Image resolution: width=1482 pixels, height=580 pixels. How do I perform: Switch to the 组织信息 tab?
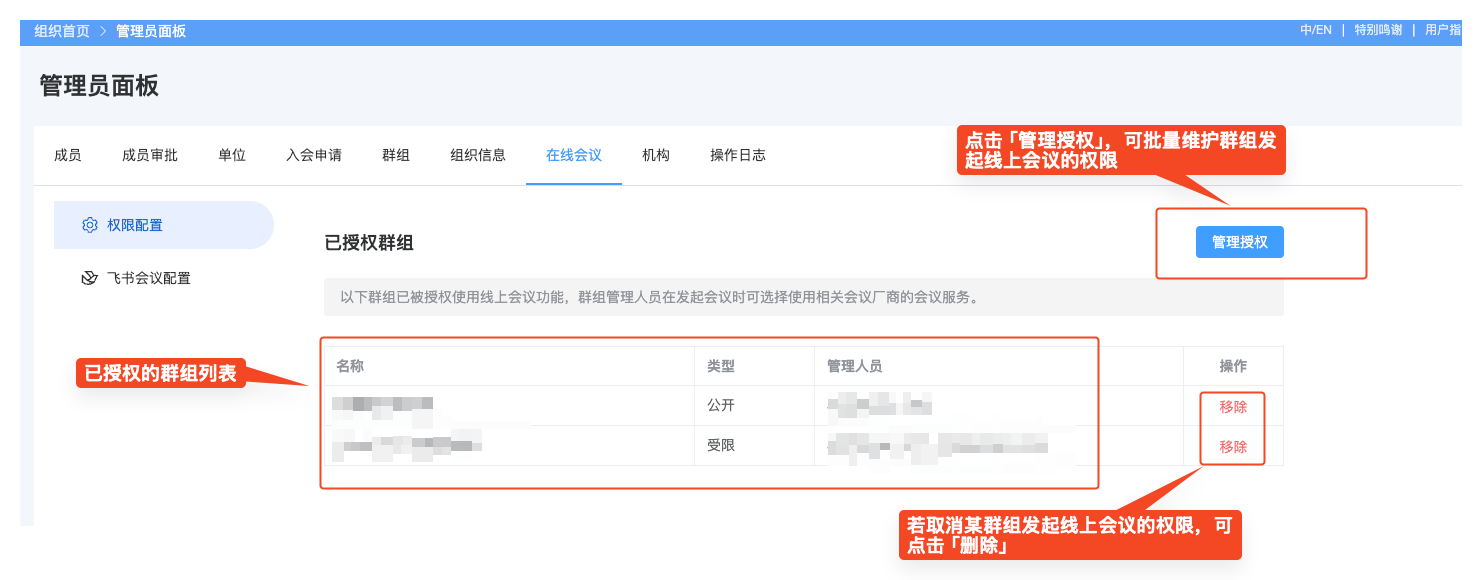478,155
